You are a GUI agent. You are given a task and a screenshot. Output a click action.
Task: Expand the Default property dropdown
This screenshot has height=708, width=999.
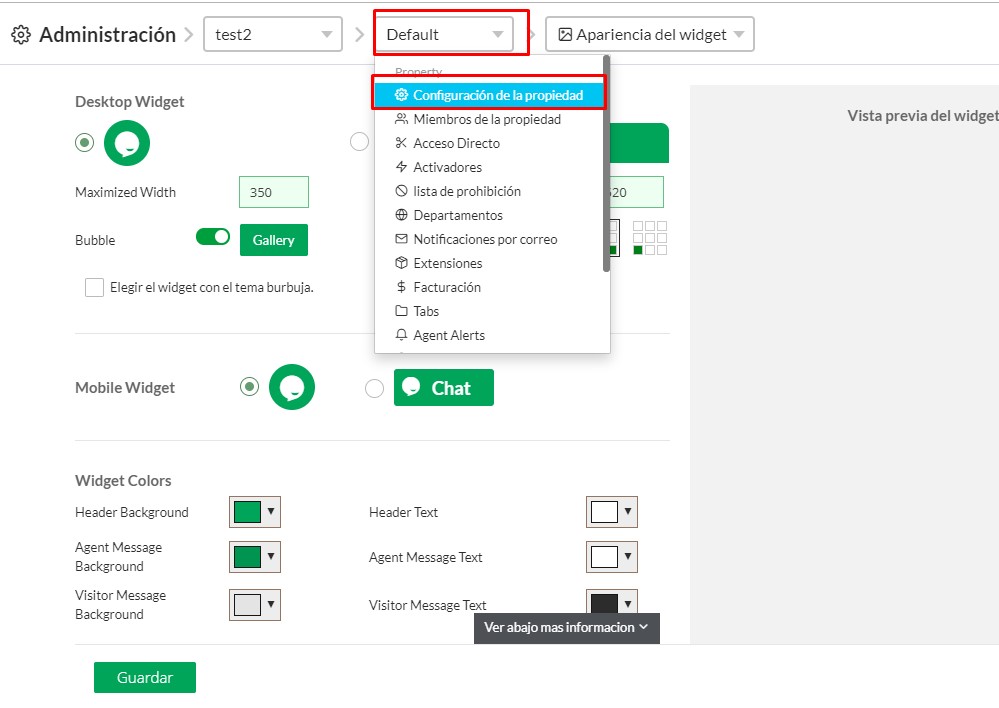point(444,34)
